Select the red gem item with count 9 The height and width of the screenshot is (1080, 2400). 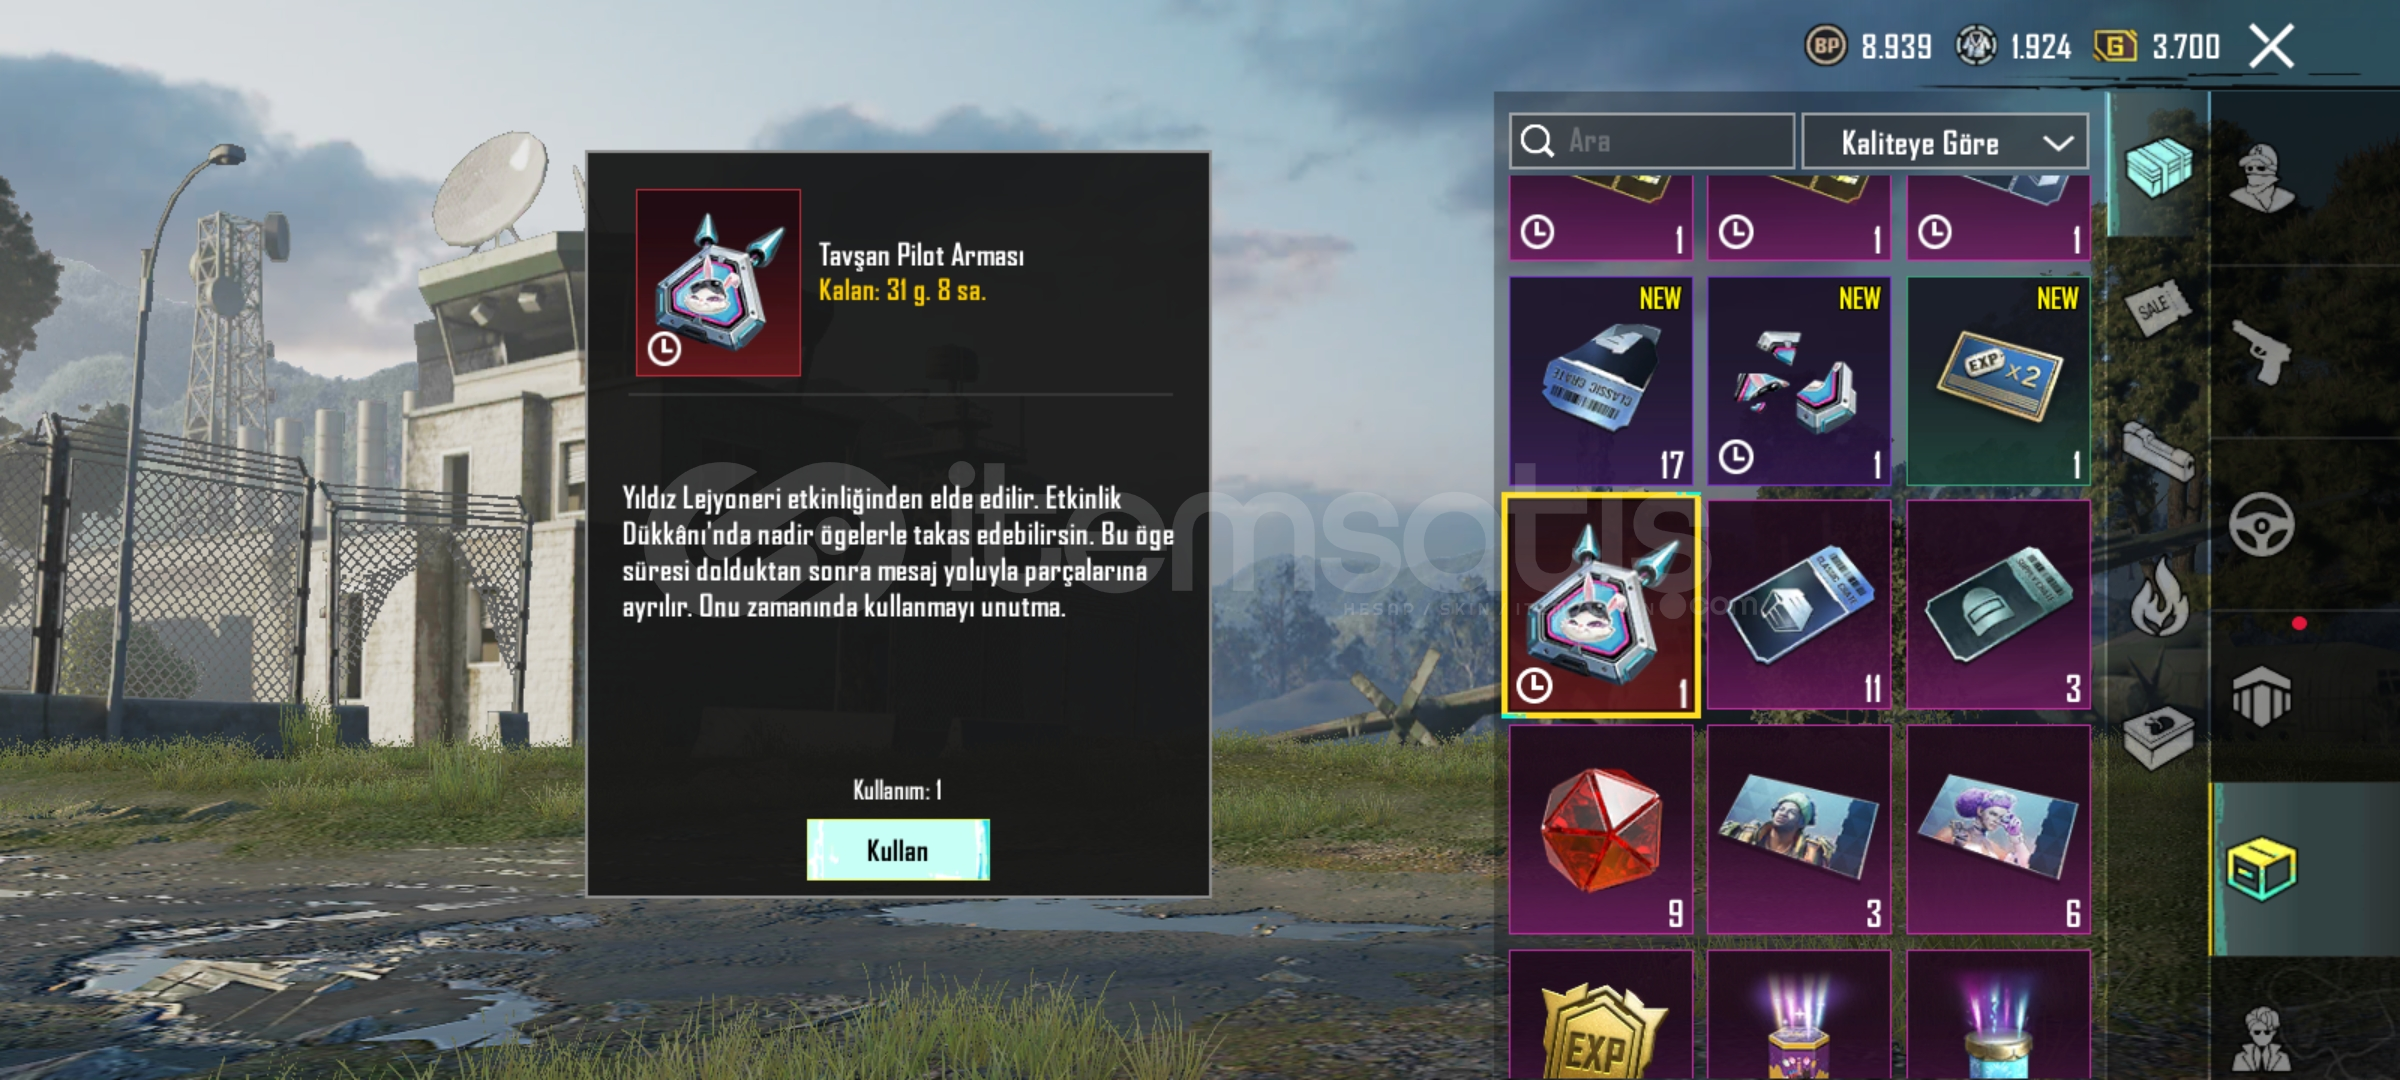click(x=1600, y=830)
